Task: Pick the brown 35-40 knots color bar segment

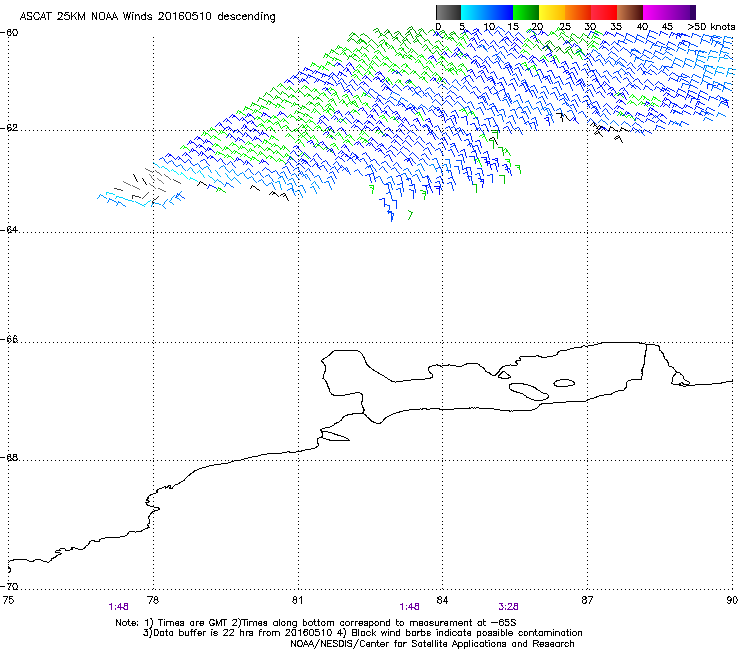Action: pos(630,12)
